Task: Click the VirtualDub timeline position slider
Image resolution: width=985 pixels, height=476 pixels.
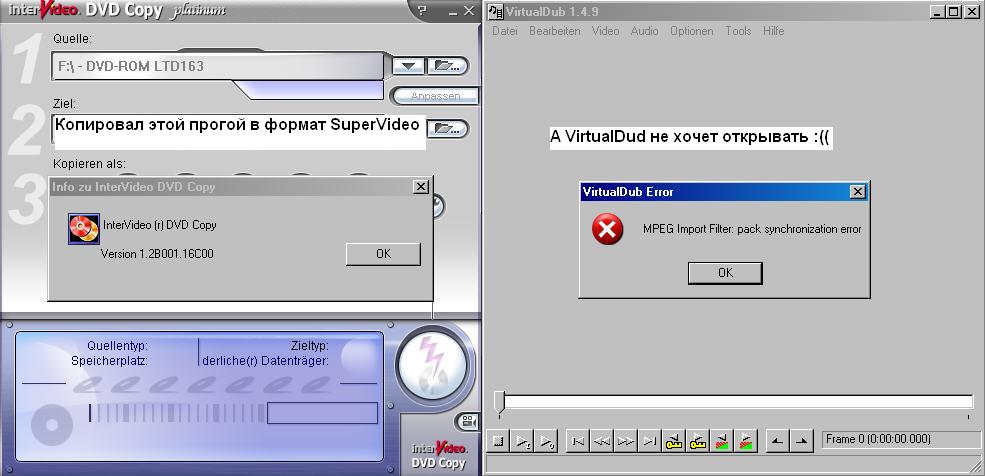Action: pyautogui.click(x=499, y=402)
